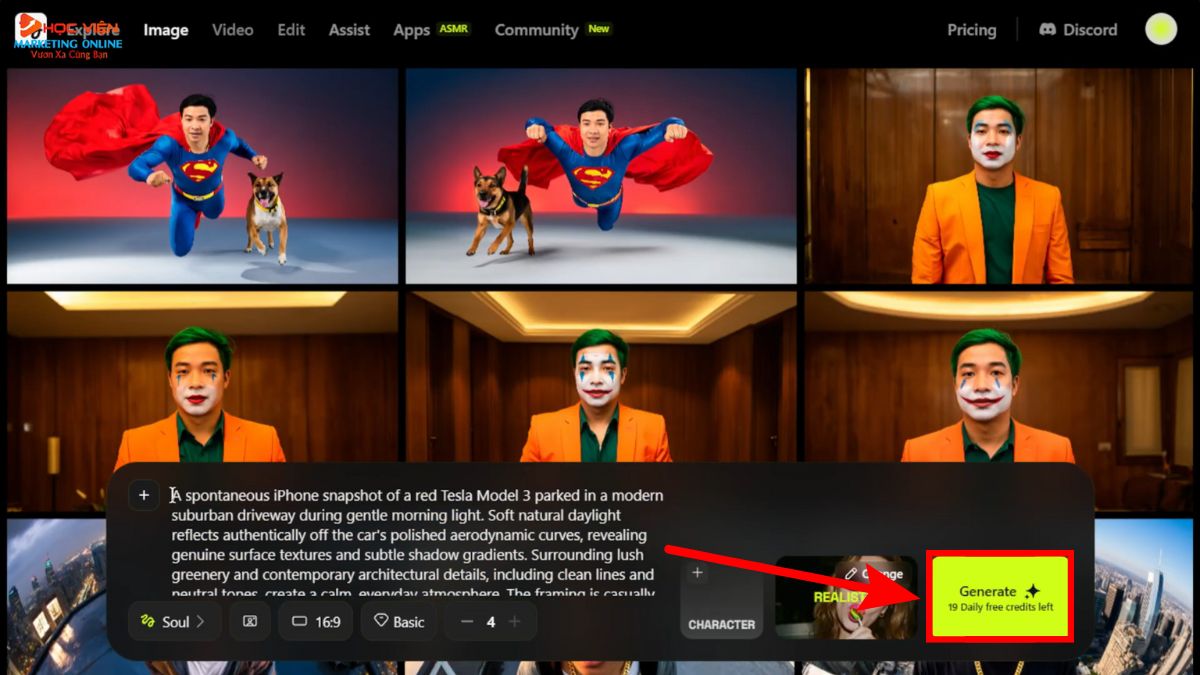Select the Apps menu with ASMR badge

[411, 30]
